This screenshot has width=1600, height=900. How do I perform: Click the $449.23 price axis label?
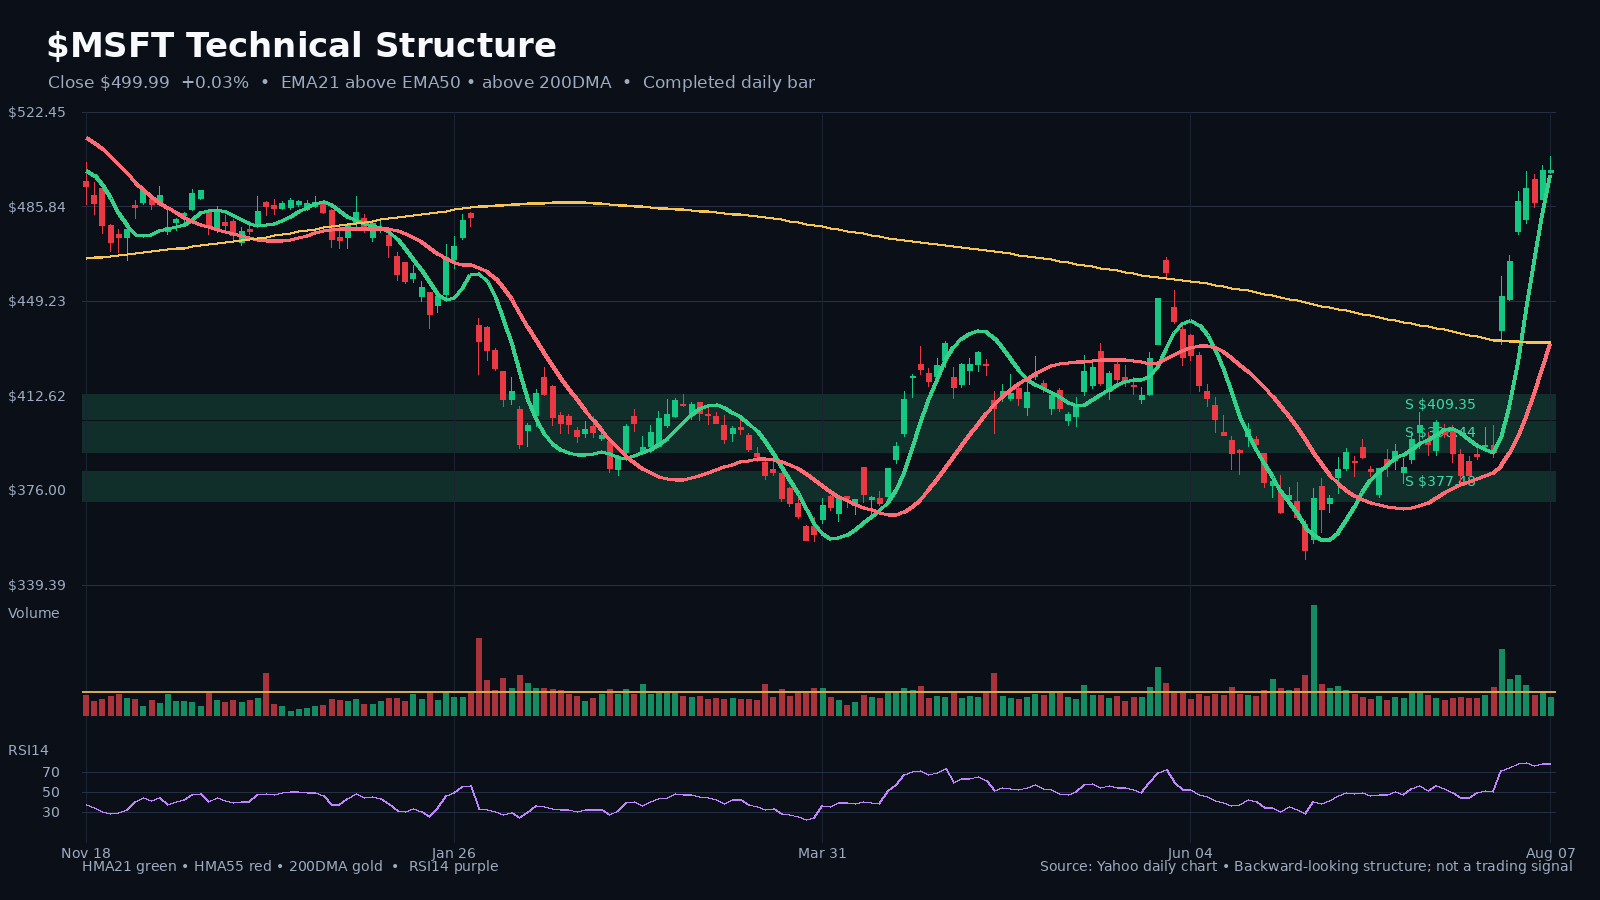tap(37, 301)
